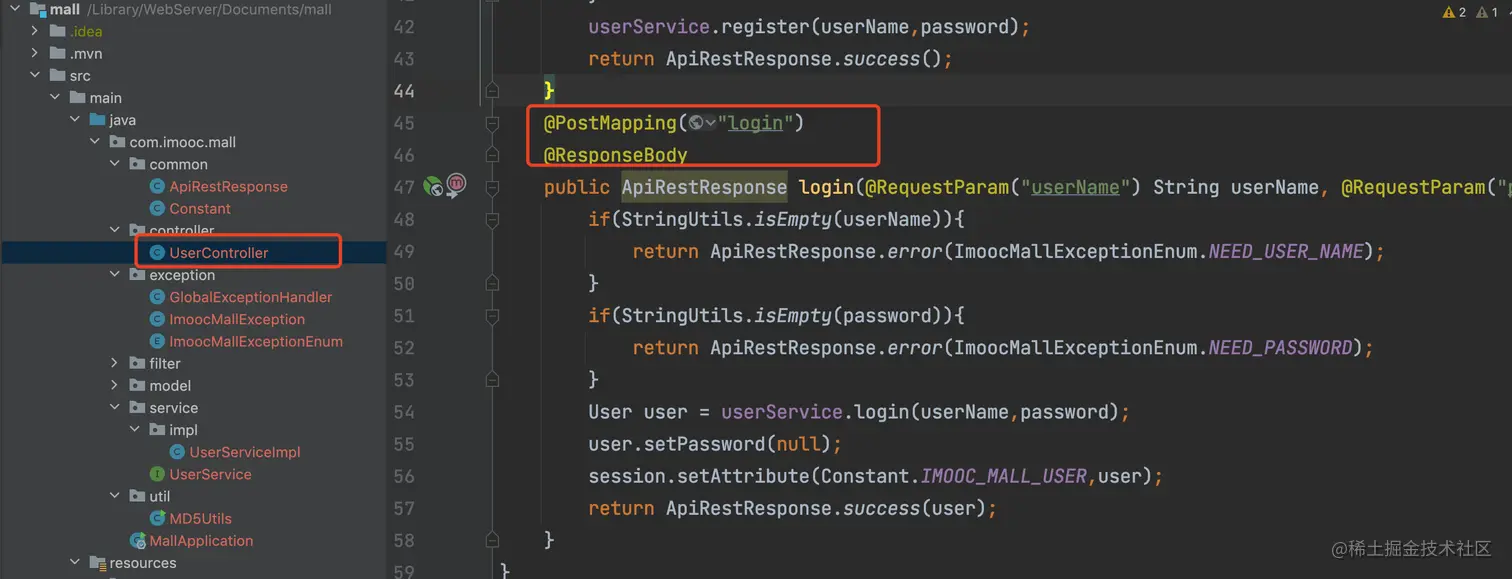Collapse the util package
The image size is (1512, 579).
pyautogui.click(x=115, y=496)
